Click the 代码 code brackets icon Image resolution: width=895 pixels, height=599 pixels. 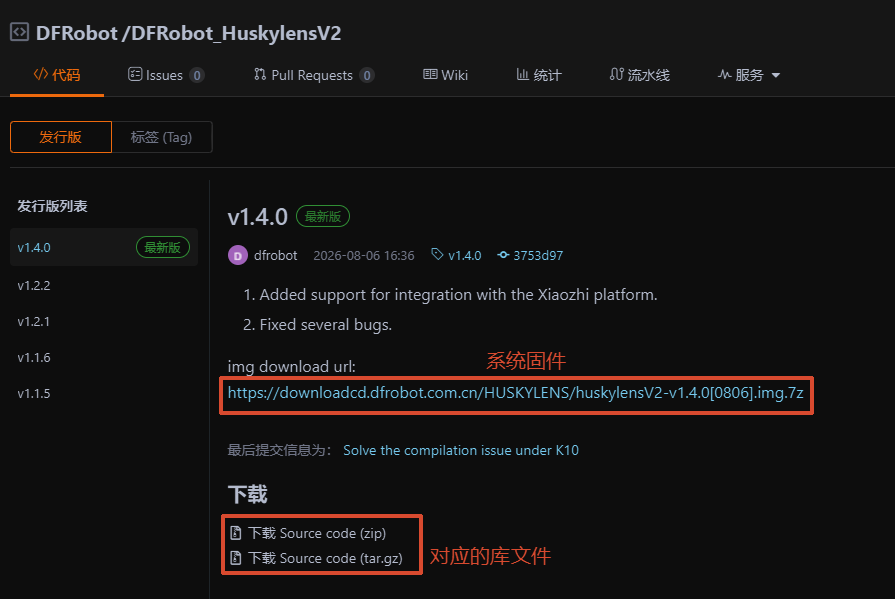click(x=41, y=74)
